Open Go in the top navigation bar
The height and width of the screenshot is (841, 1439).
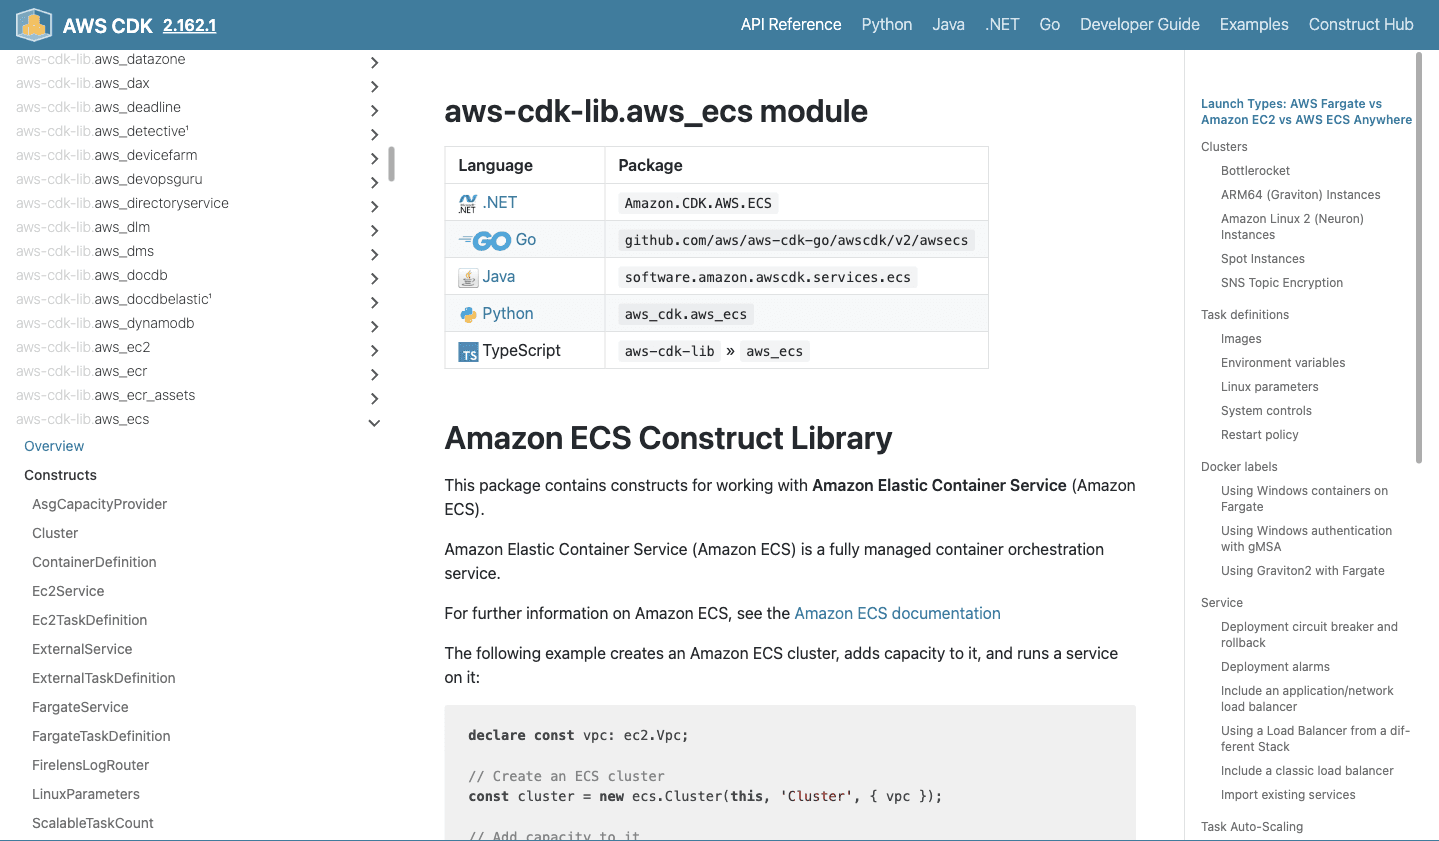(1050, 25)
